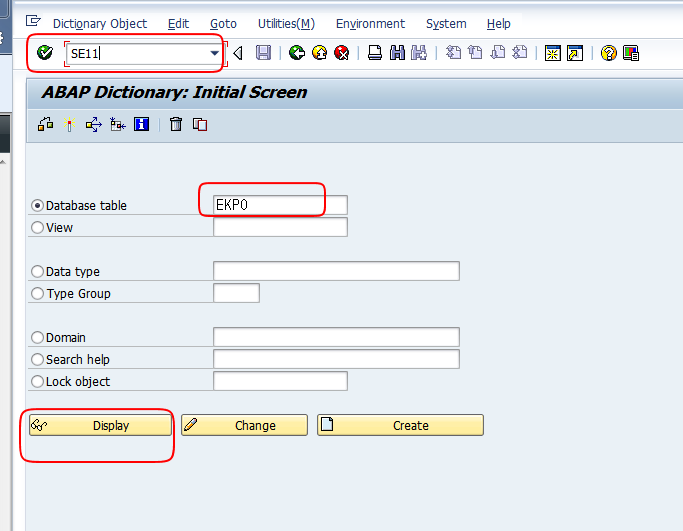
Task: Click the Customize Local Layout icon
Action: pos(631,53)
